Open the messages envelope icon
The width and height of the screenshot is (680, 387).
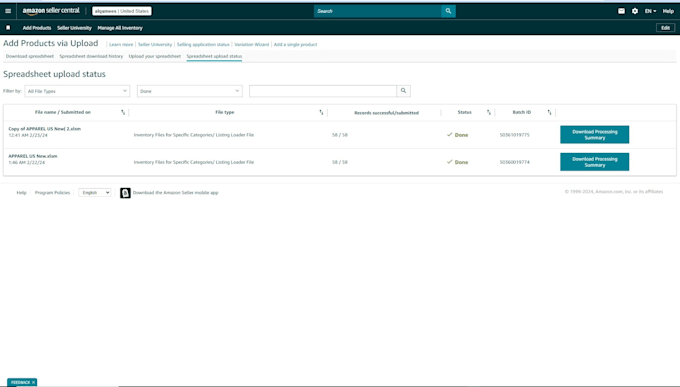coord(621,11)
